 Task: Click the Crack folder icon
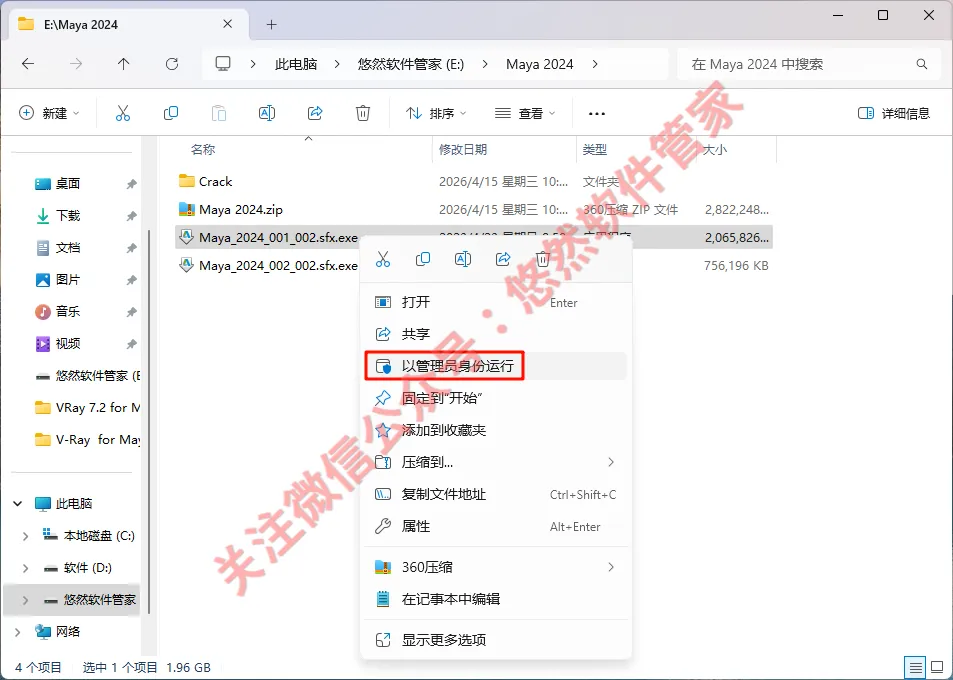coord(186,181)
